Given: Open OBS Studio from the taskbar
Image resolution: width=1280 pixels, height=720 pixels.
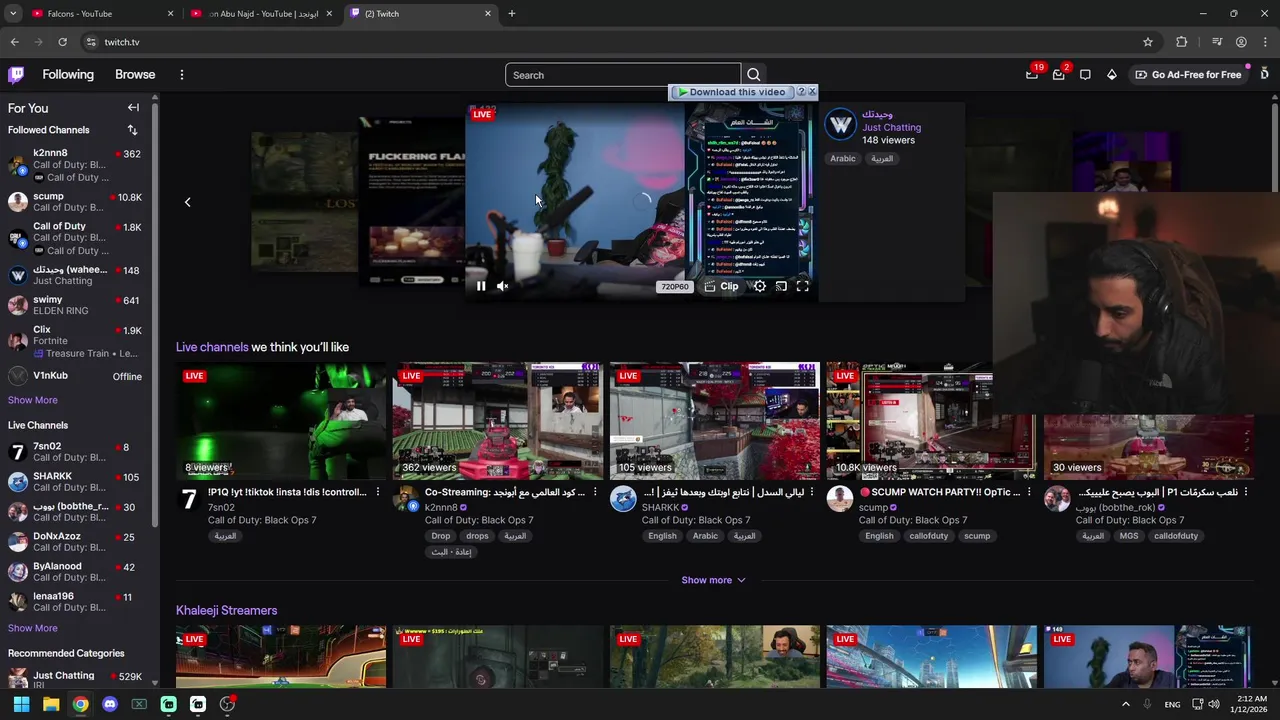Looking at the screenshot, I should [x=227, y=704].
